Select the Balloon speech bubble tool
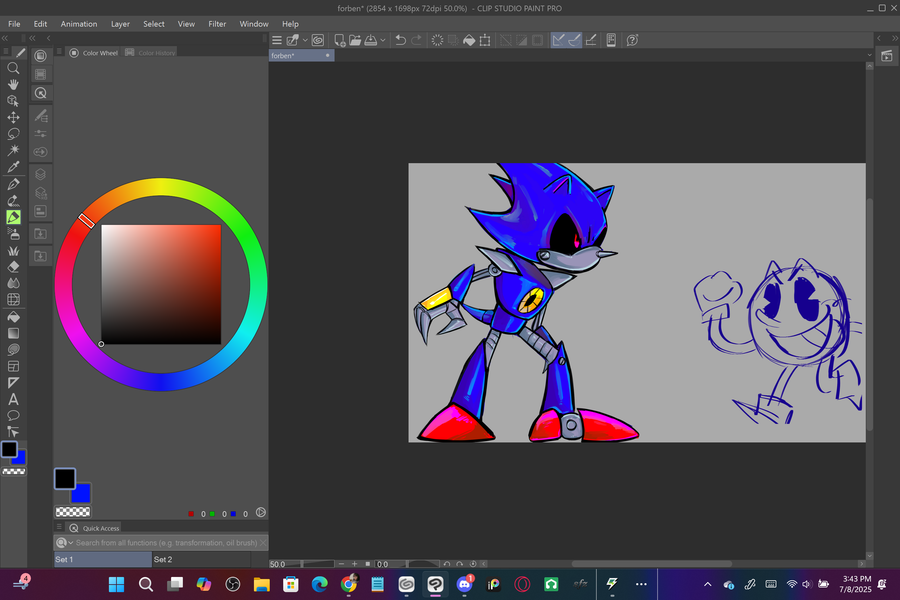The image size is (900, 600). (x=13, y=416)
